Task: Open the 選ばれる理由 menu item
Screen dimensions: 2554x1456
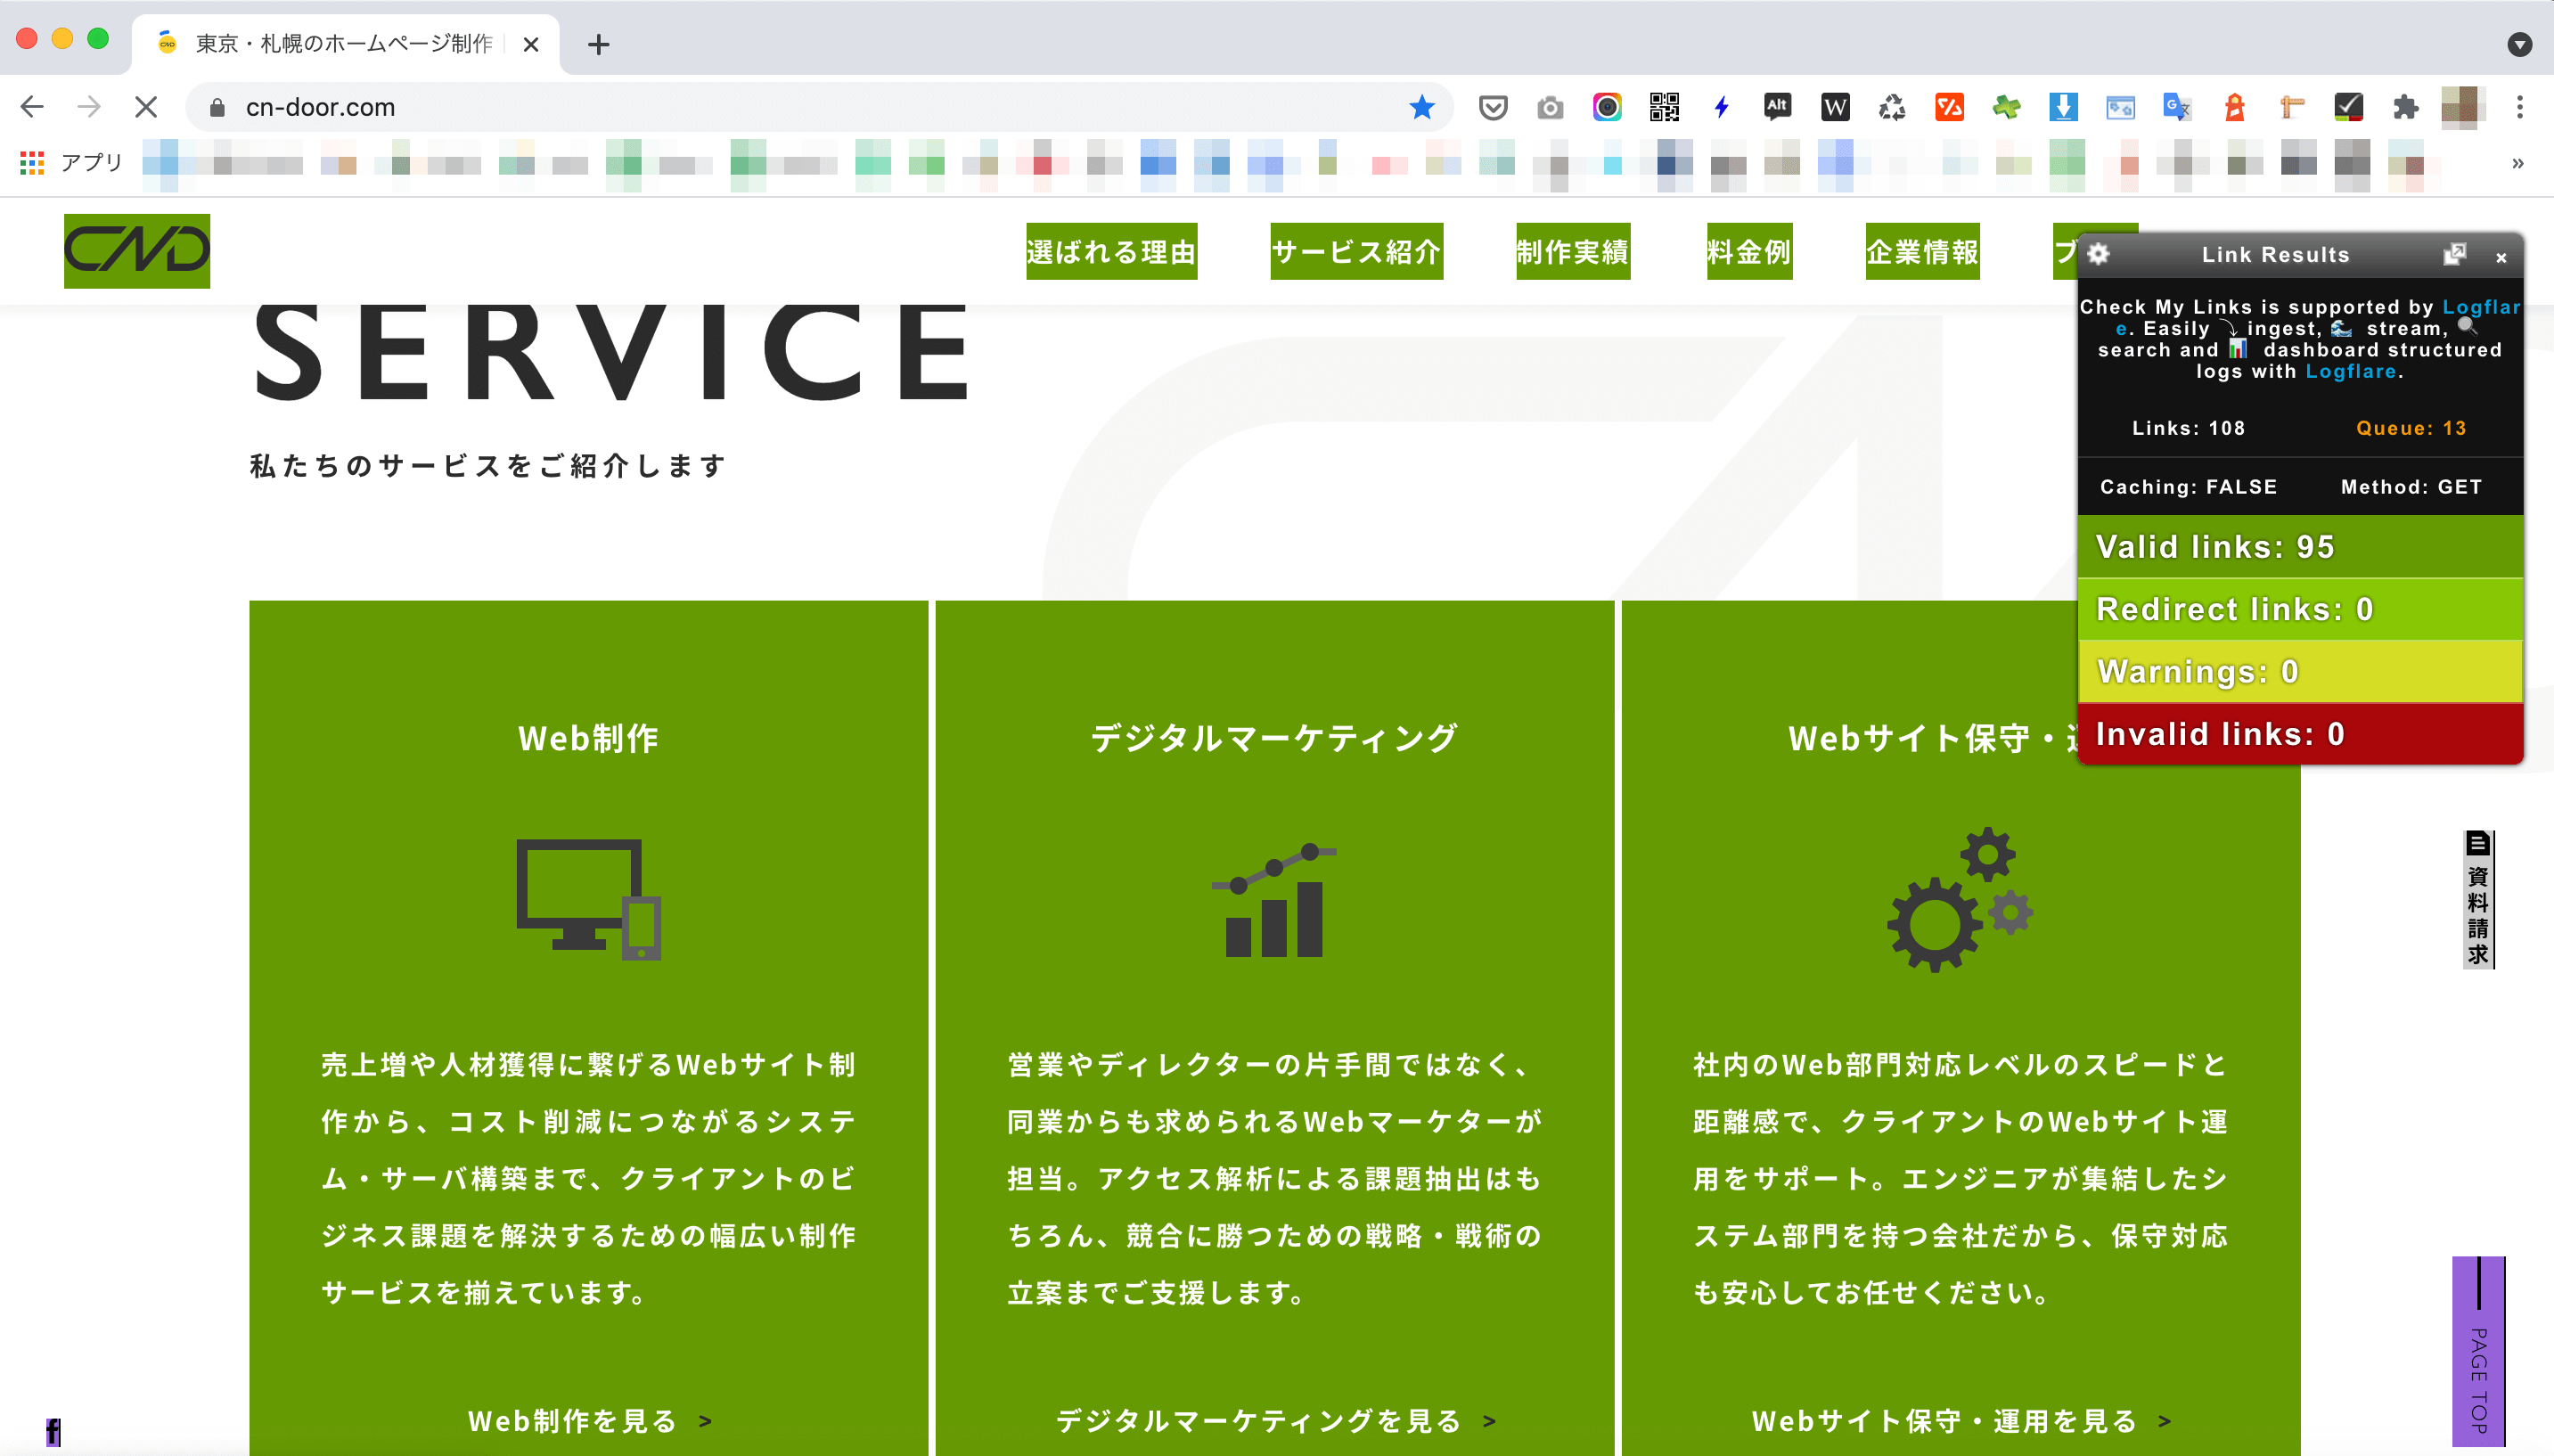Action: (x=1111, y=251)
